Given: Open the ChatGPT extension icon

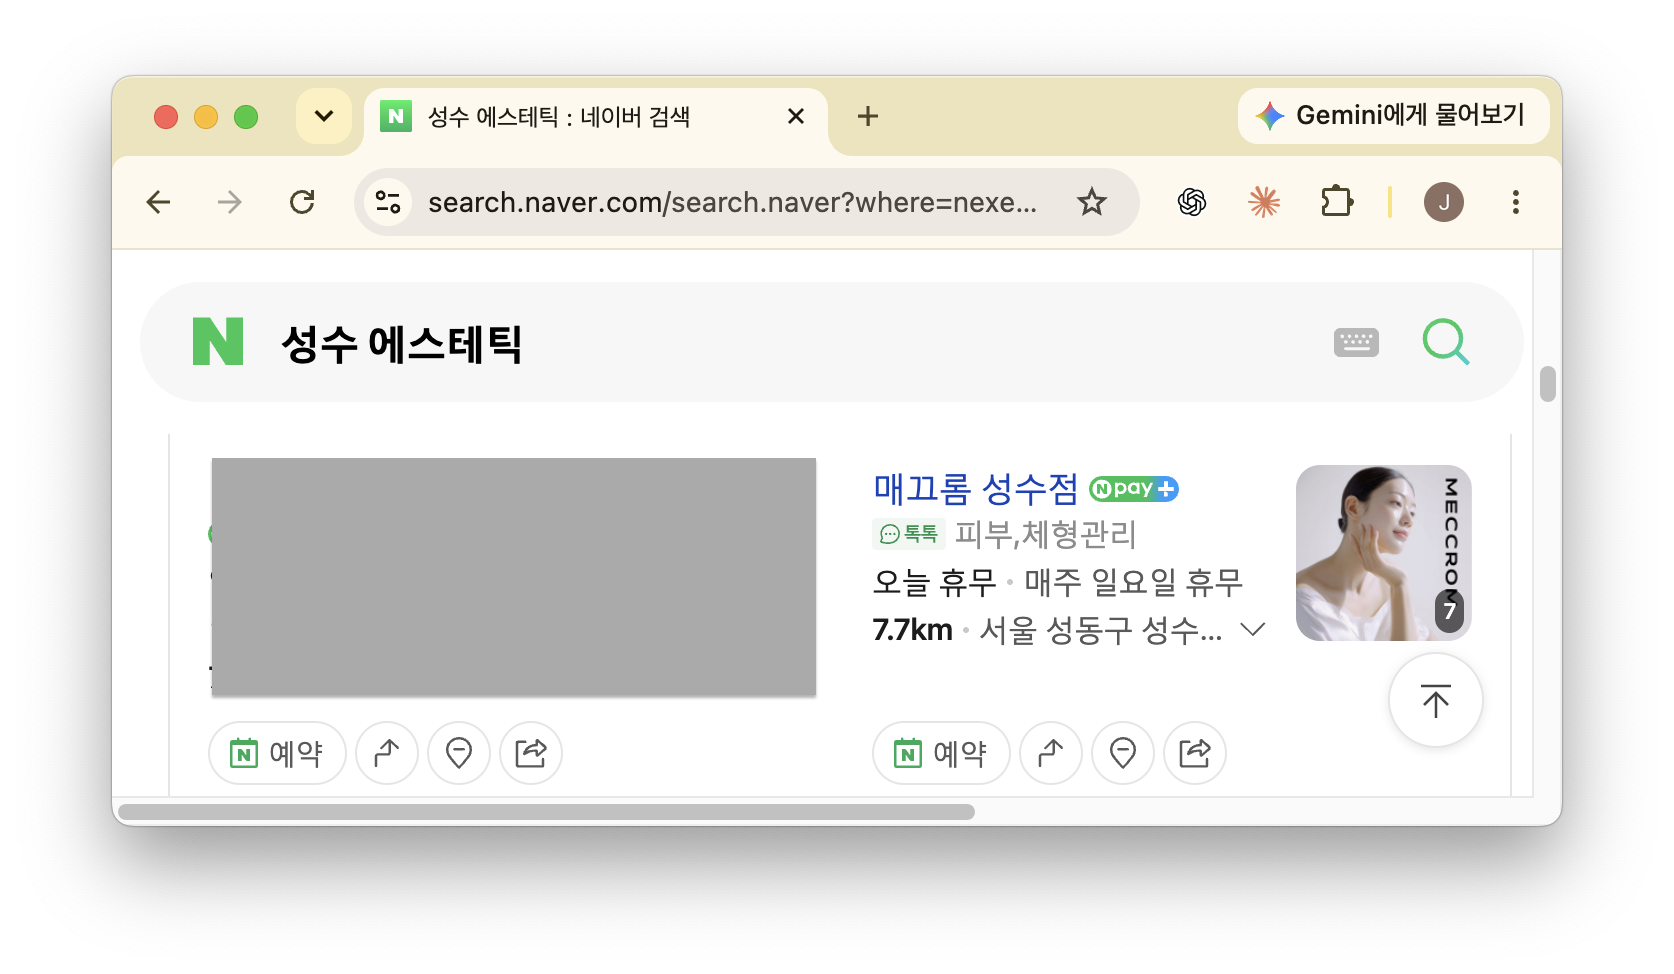Looking at the screenshot, I should point(1192,202).
